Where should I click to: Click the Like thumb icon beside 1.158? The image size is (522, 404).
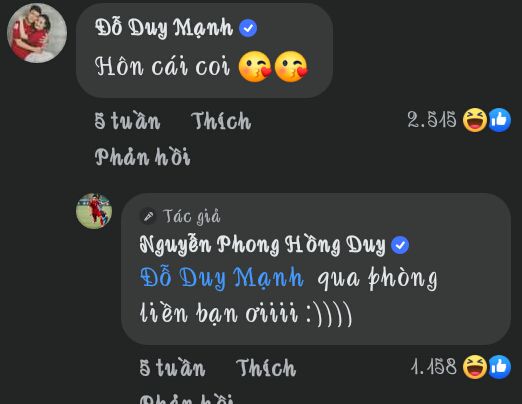[499, 367]
